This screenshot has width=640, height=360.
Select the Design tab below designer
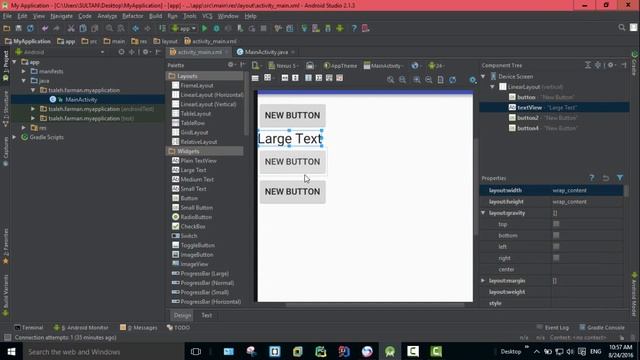pyautogui.click(x=182, y=315)
